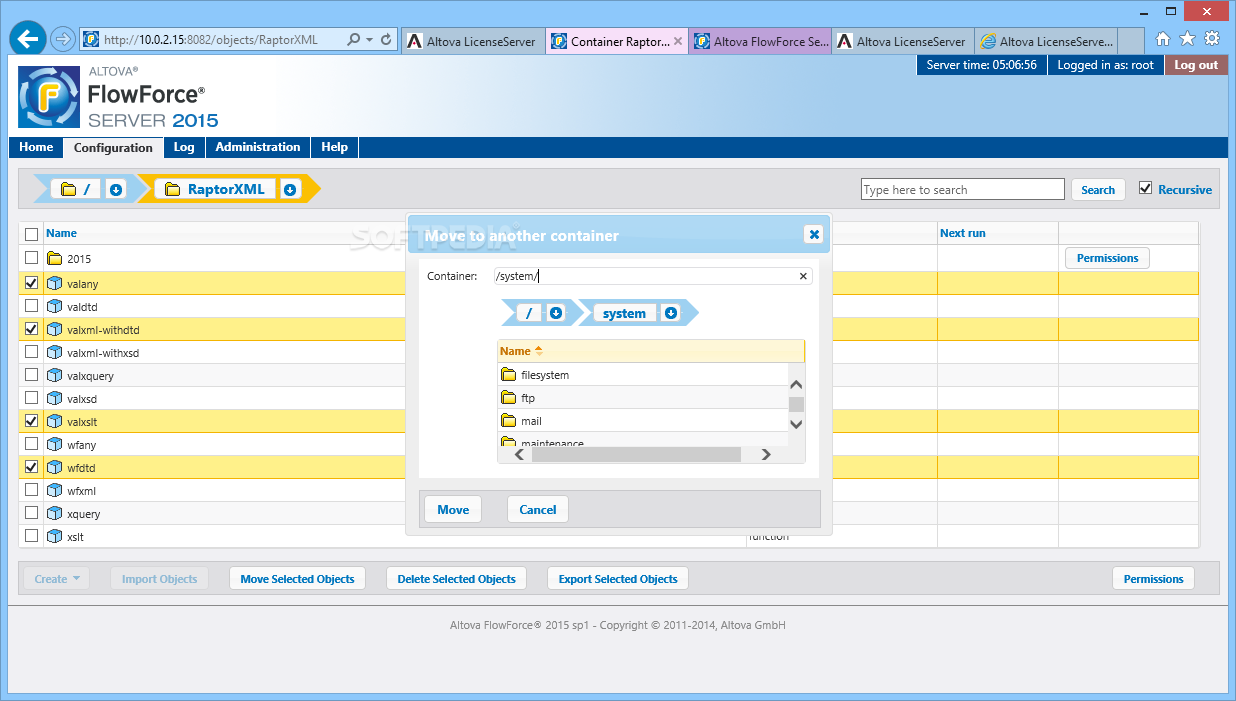1236x701 pixels.
Task: Click the valxquery function cube icon
Action: 55,375
